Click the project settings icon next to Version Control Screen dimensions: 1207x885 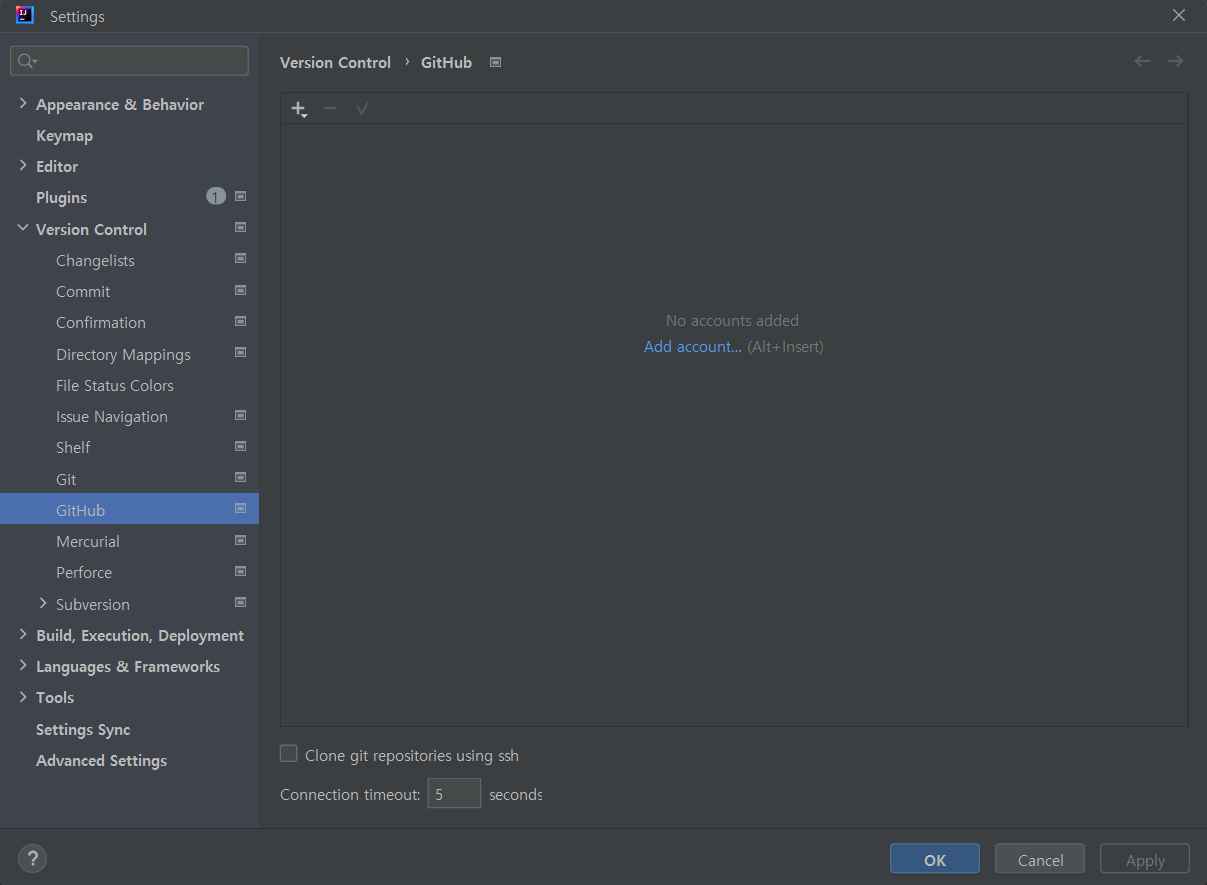[240, 228]
